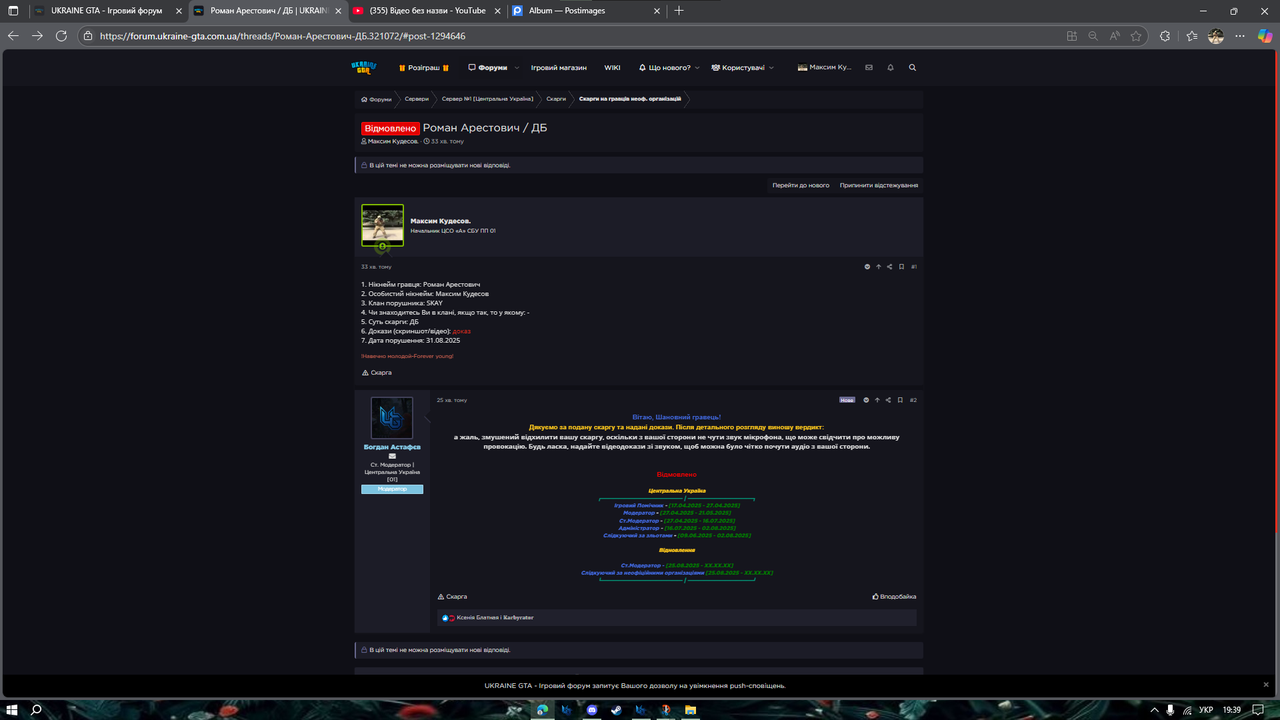Open the #1 post permalink
The height and width of the screenshot is (720, 1280).
pos(914,267)
